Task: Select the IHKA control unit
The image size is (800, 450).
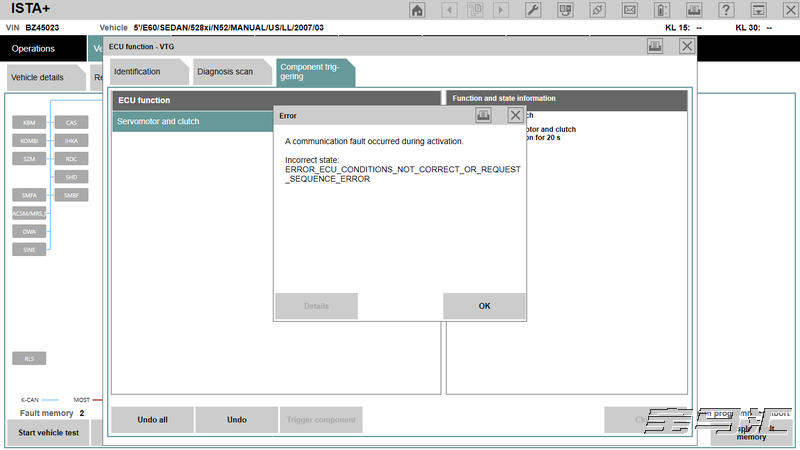Action: click(71, 141)
